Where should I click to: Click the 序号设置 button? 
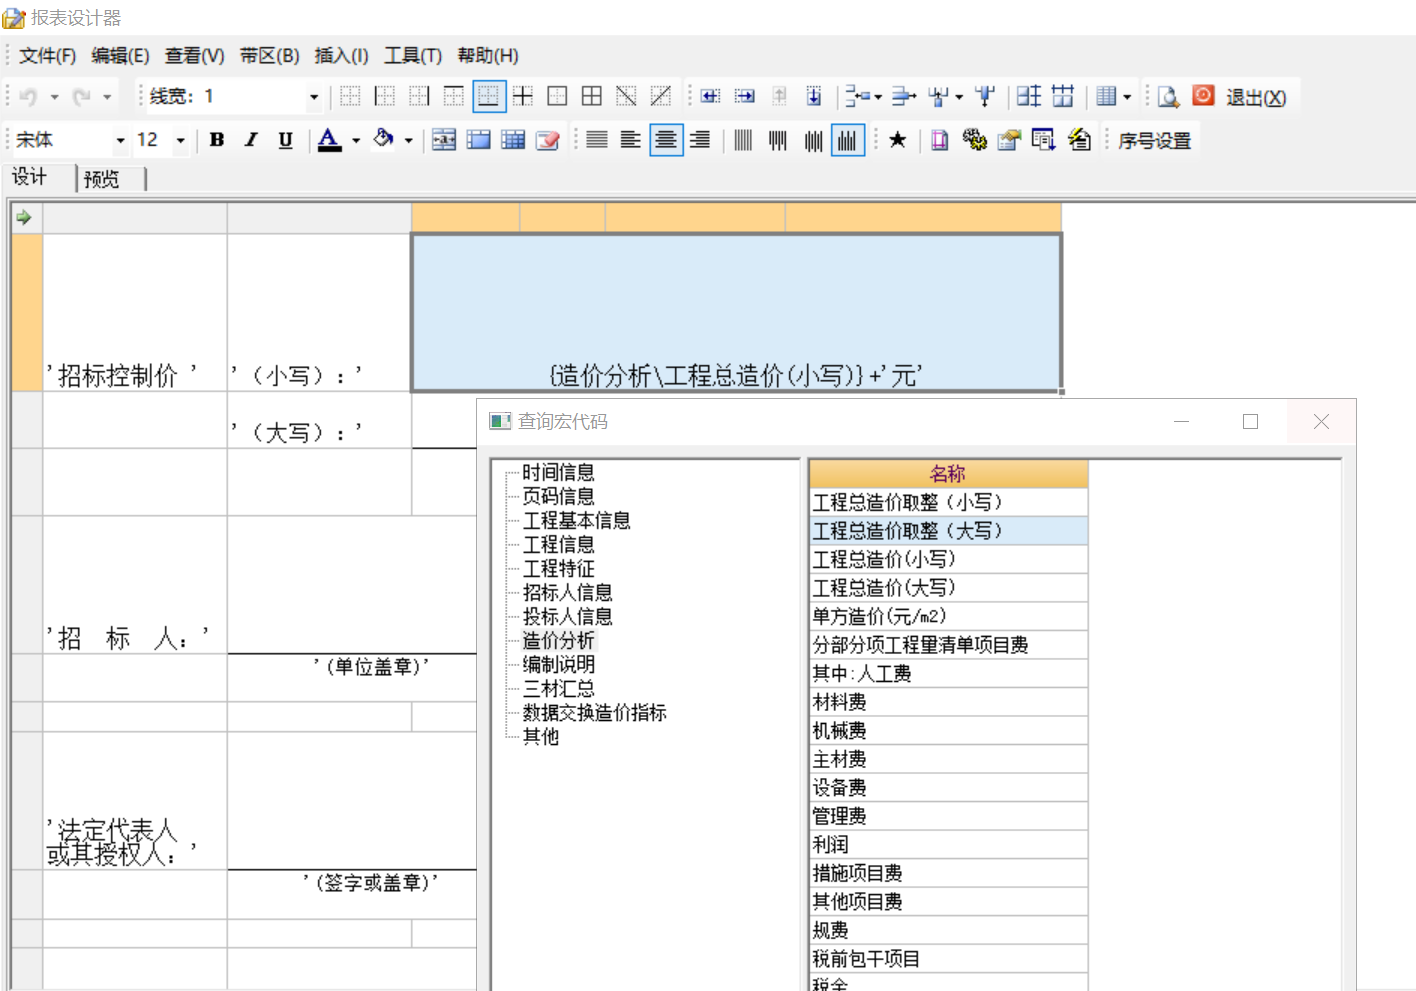click(x=1155, y=141)
